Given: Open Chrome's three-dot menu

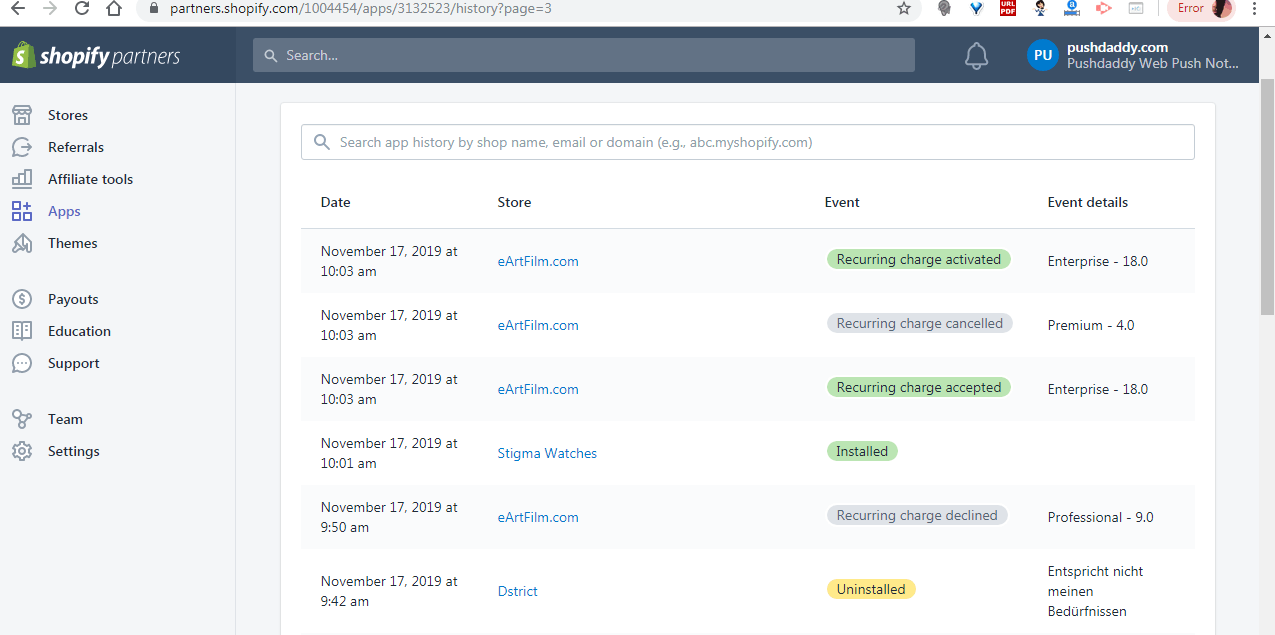Looking at the screenshot, I should pyautogui.click(x=1254, y=9).
